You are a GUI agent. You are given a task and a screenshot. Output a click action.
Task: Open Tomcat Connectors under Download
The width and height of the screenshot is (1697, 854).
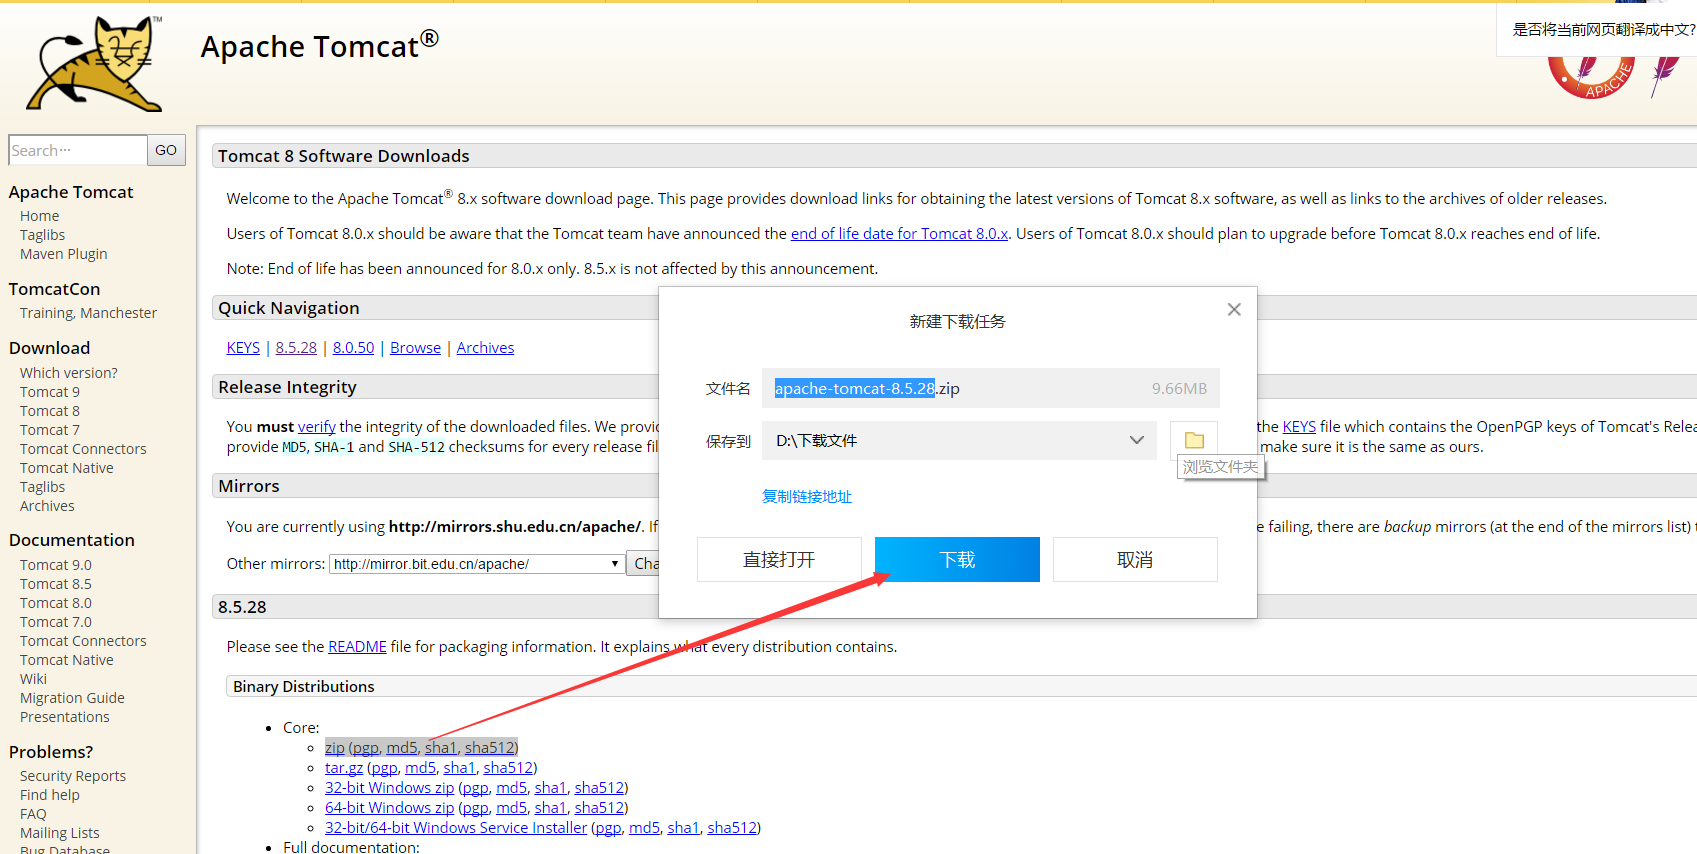tap(83, 449)
